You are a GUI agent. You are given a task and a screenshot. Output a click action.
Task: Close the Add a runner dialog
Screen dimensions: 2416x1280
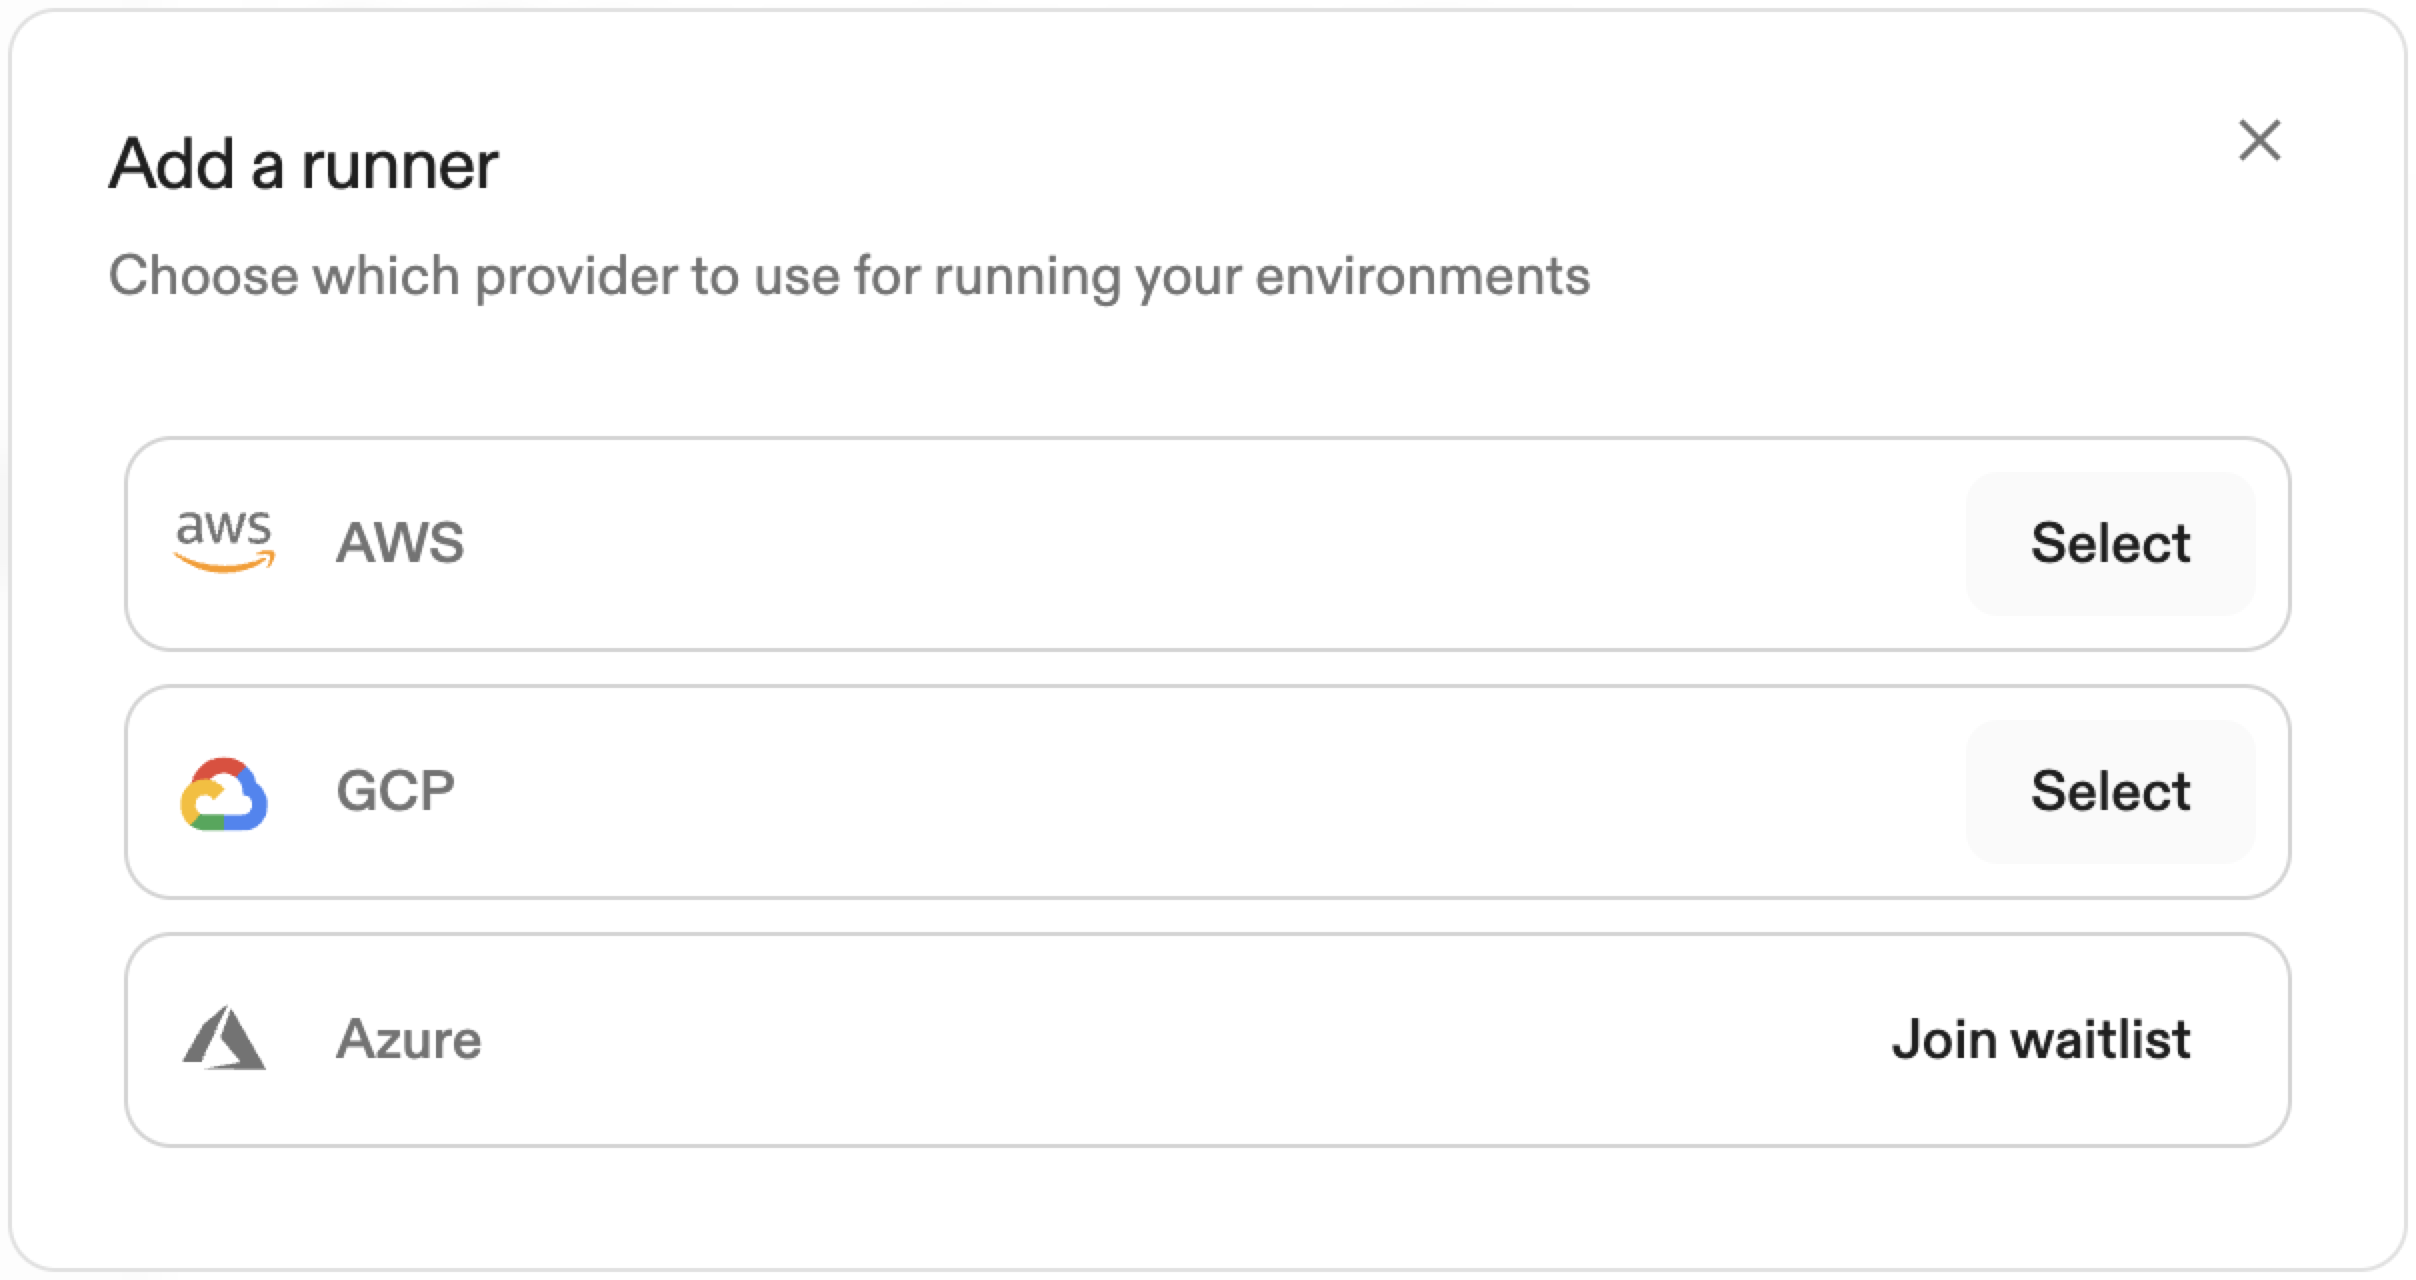coord(2259,140)
